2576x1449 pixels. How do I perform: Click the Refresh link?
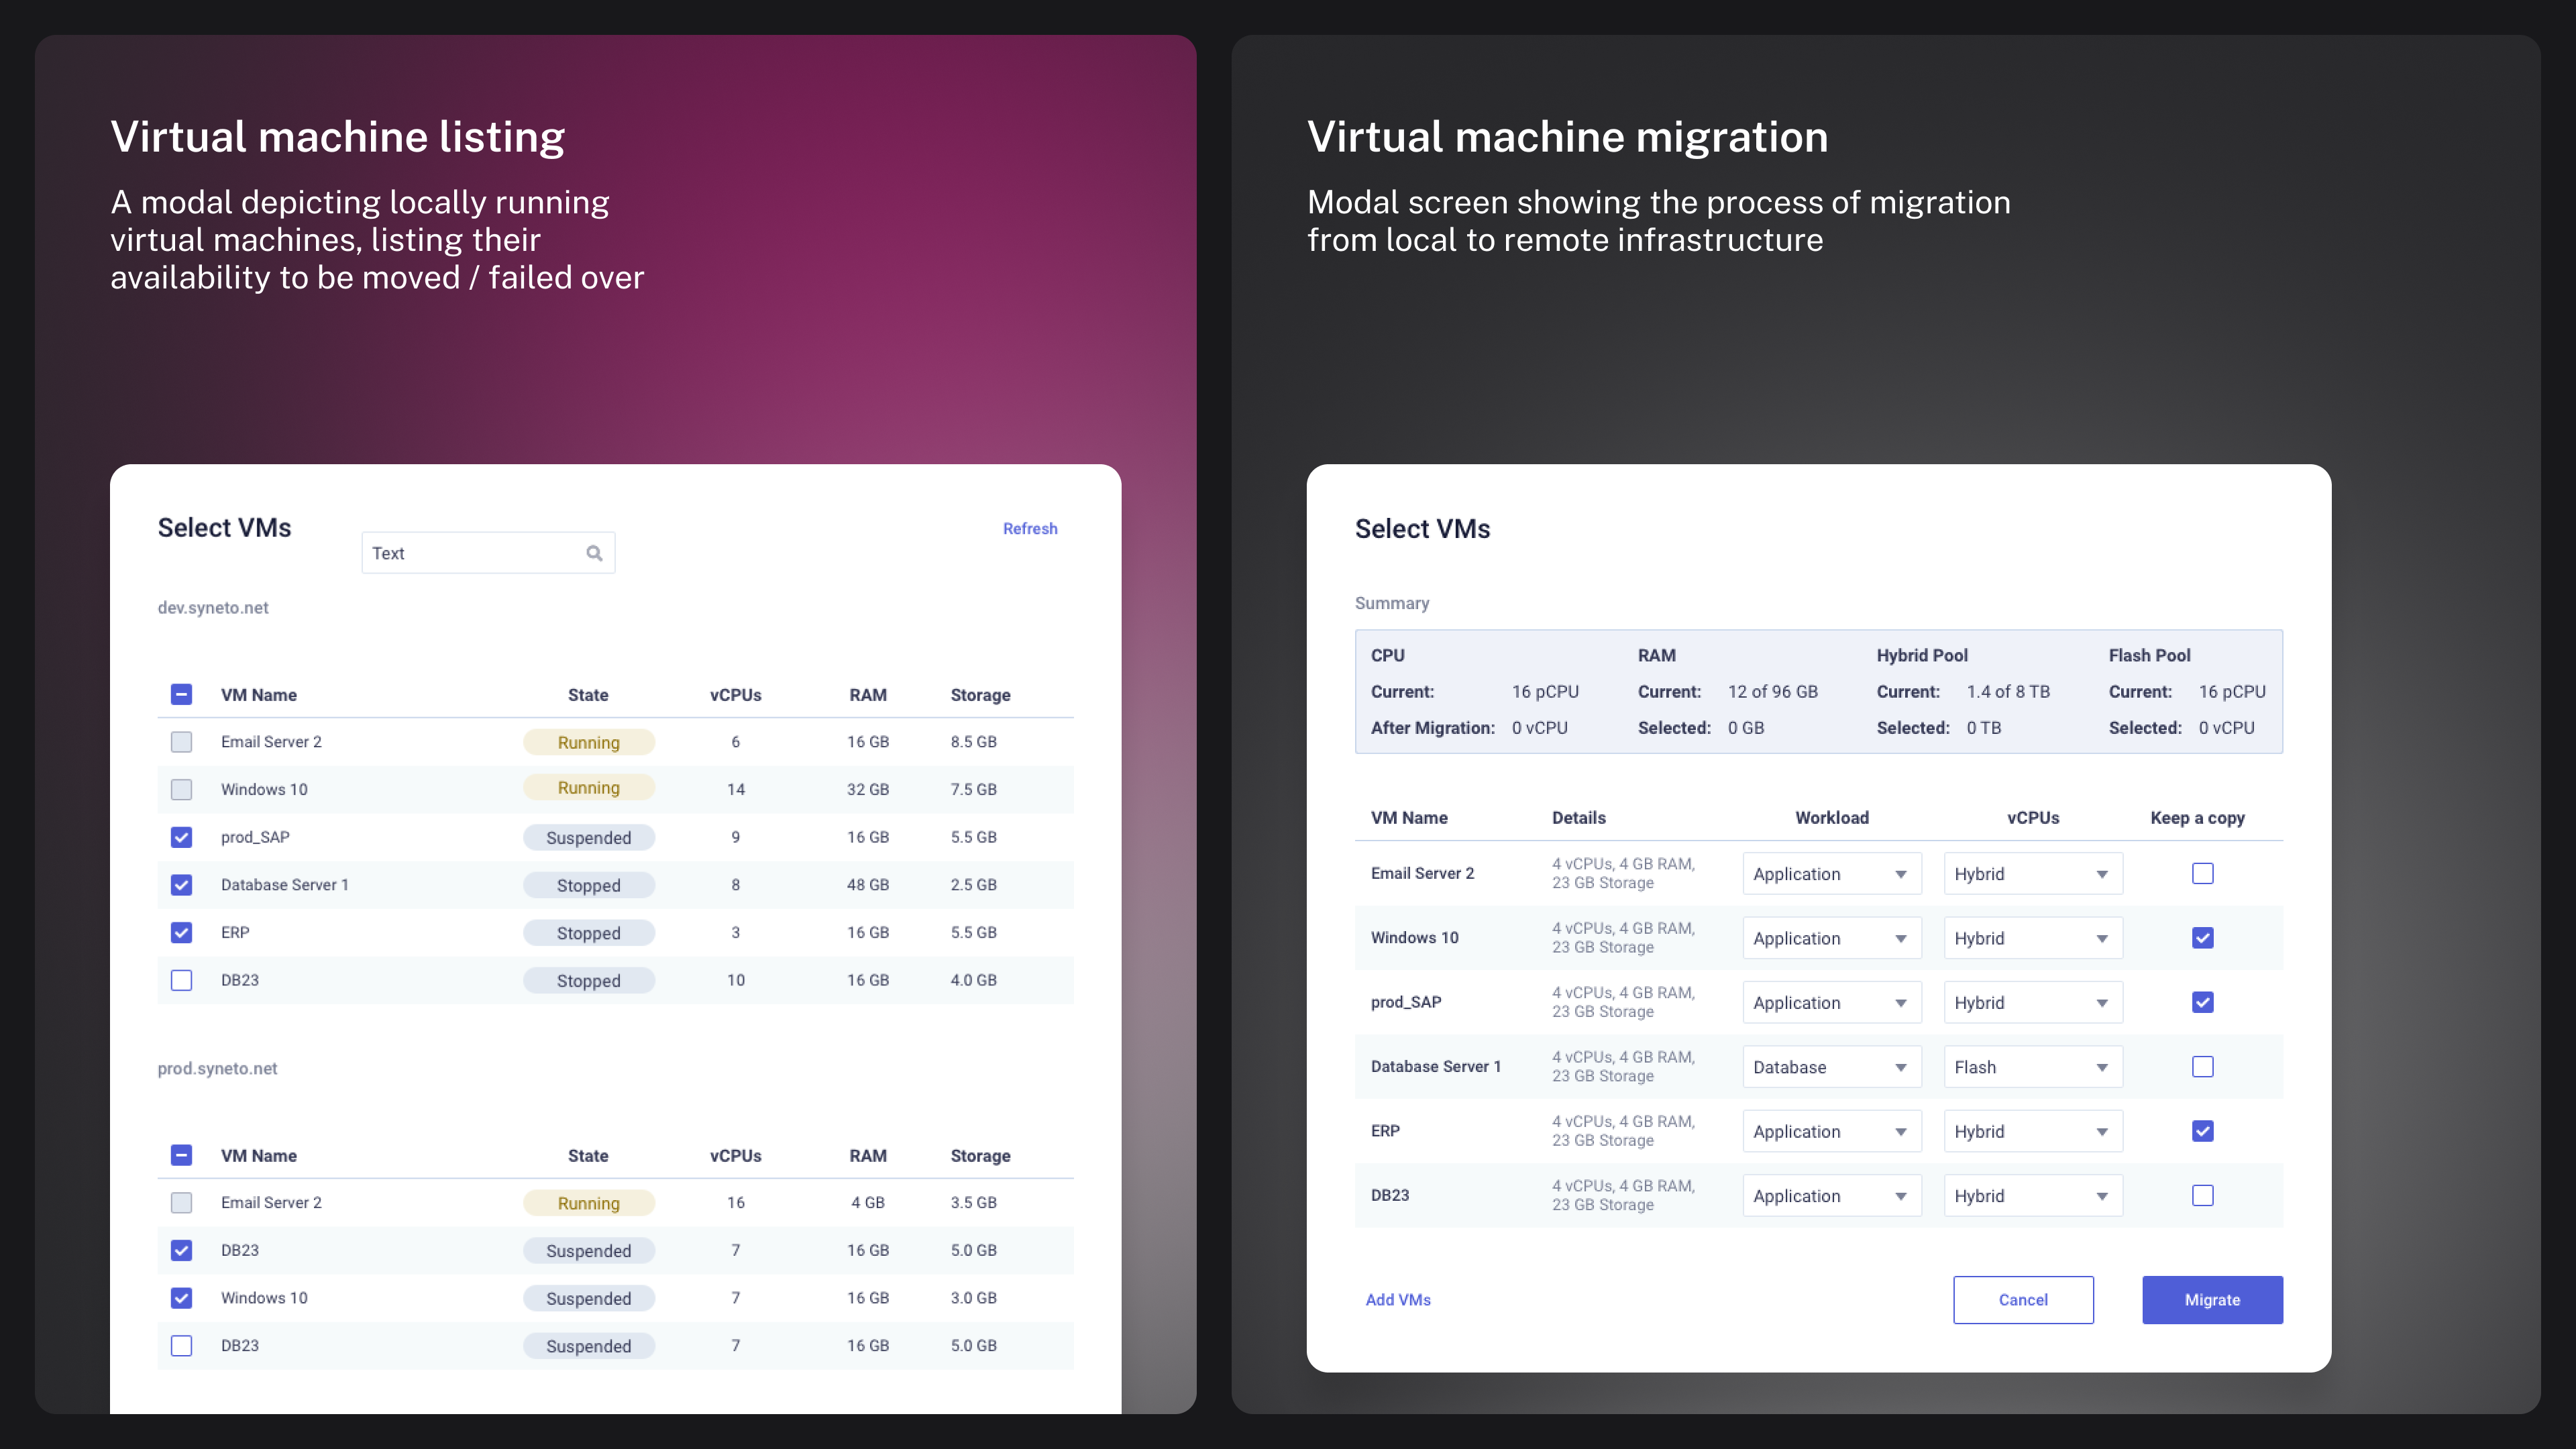(x=1029, y=528)
